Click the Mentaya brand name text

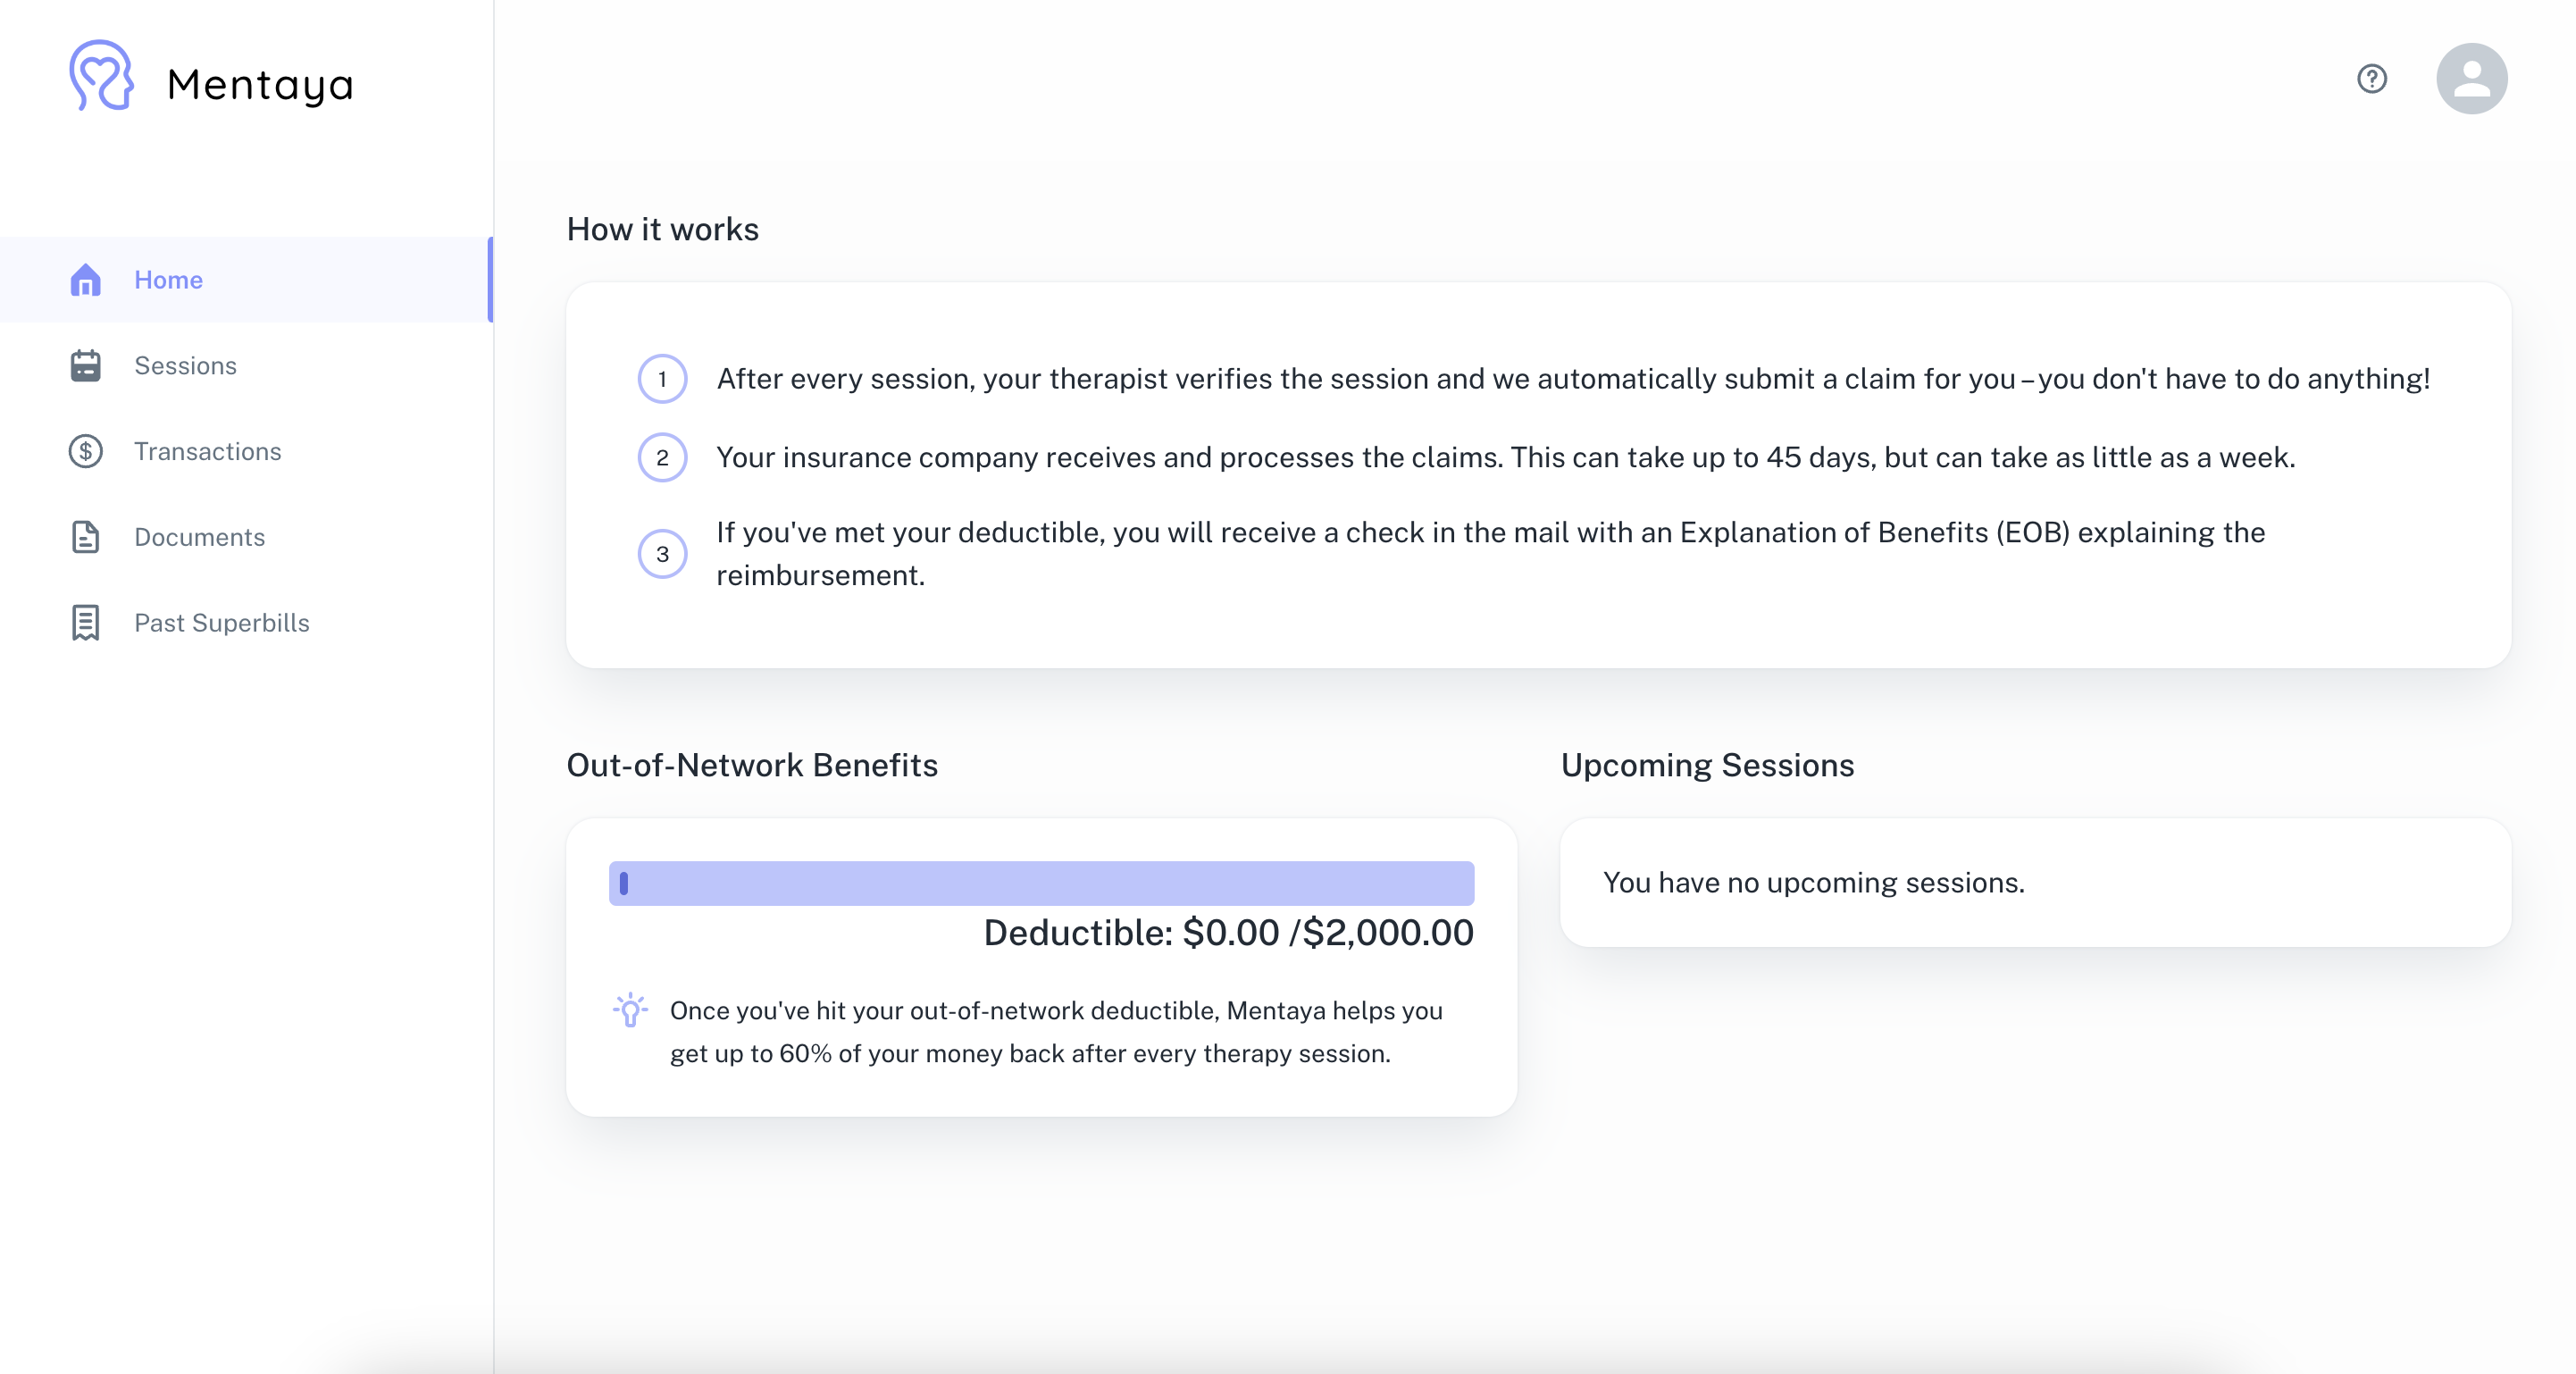coord(260,84)
